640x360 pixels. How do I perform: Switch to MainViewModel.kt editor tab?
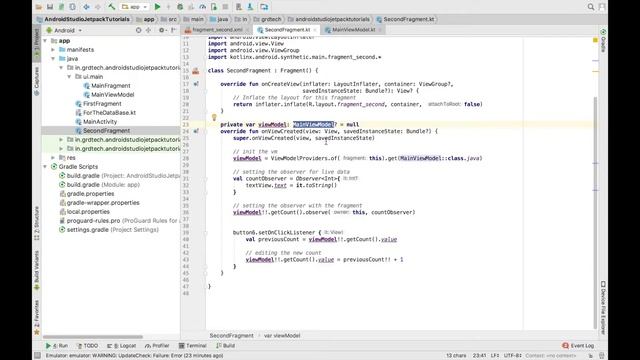[353, 30]
